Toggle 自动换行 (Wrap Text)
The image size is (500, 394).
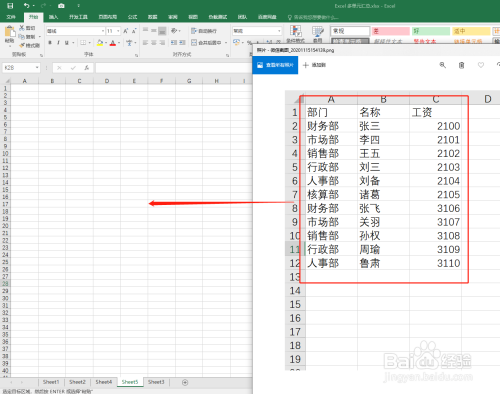click(204, 31)
